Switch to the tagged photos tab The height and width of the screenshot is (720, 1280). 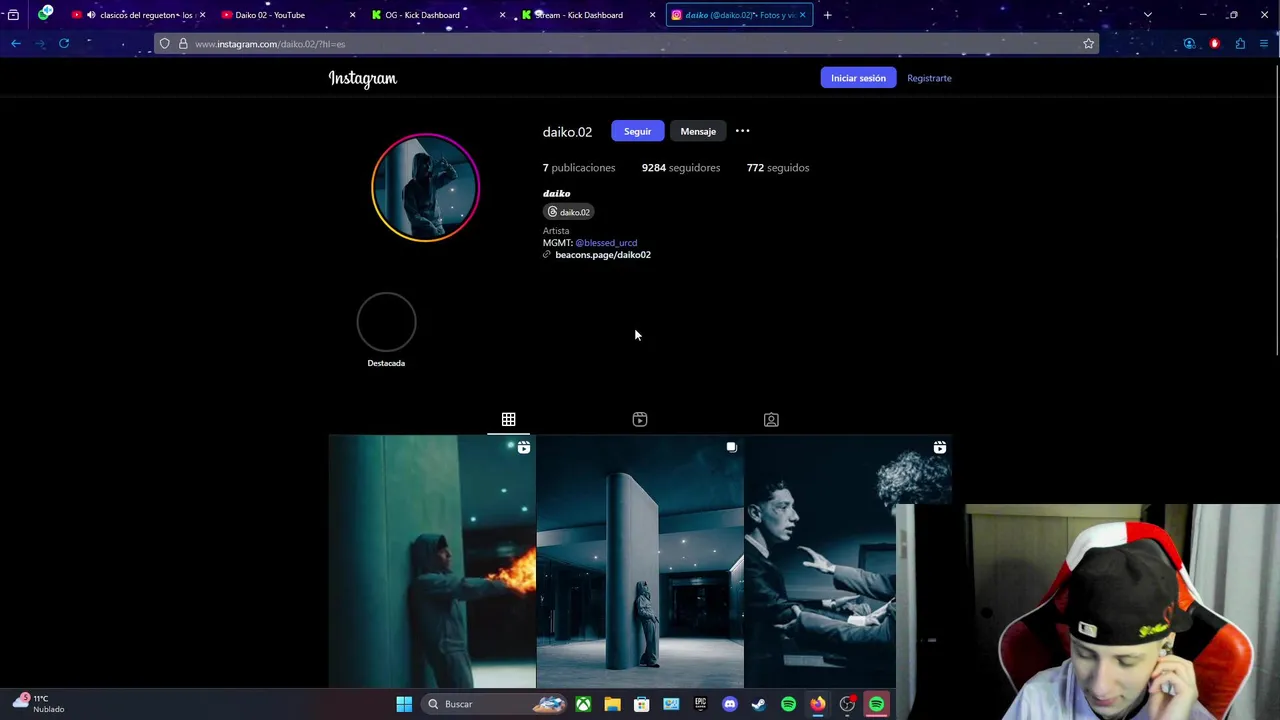click(x=771, y=420)
